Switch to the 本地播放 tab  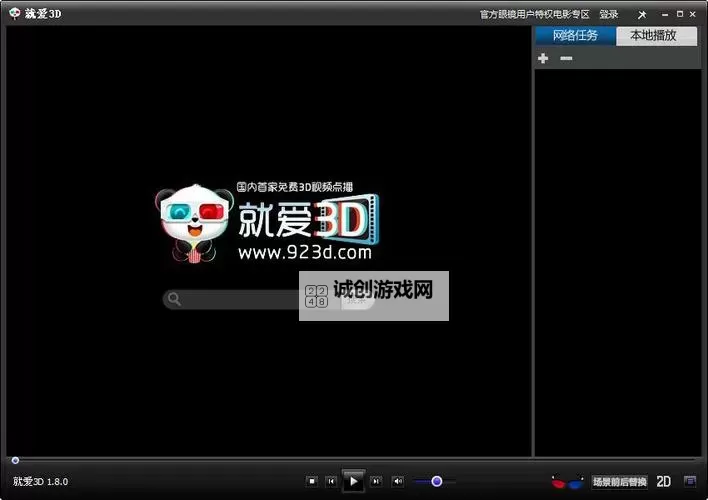click(x=657, y=35)
